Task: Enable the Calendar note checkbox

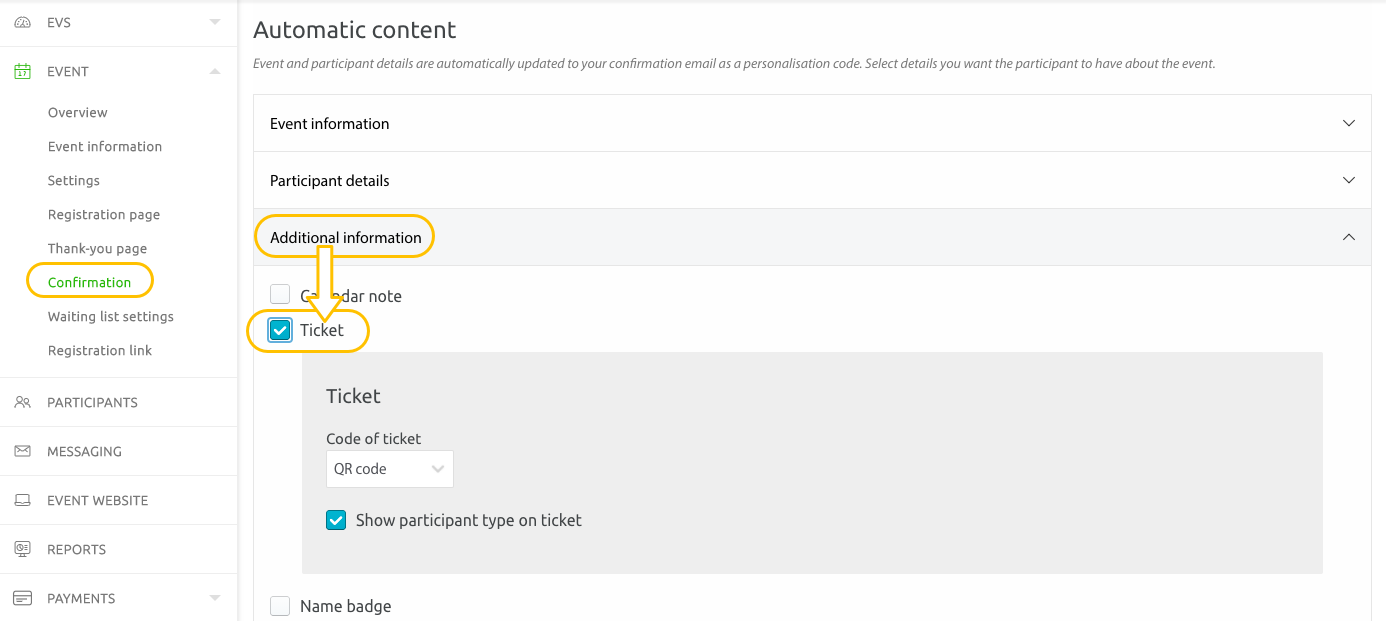Action: pos(280,293)
